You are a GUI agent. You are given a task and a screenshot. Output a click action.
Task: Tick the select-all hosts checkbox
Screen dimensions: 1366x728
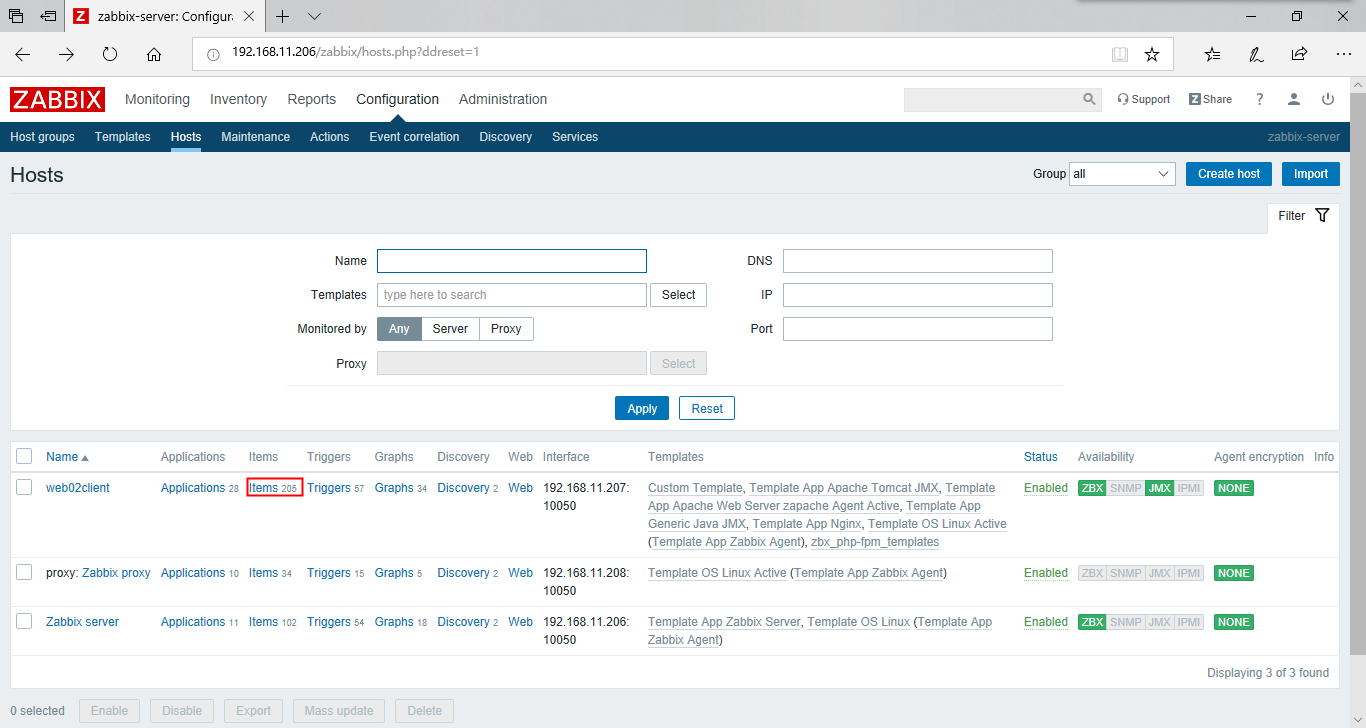tap(24, 457)
